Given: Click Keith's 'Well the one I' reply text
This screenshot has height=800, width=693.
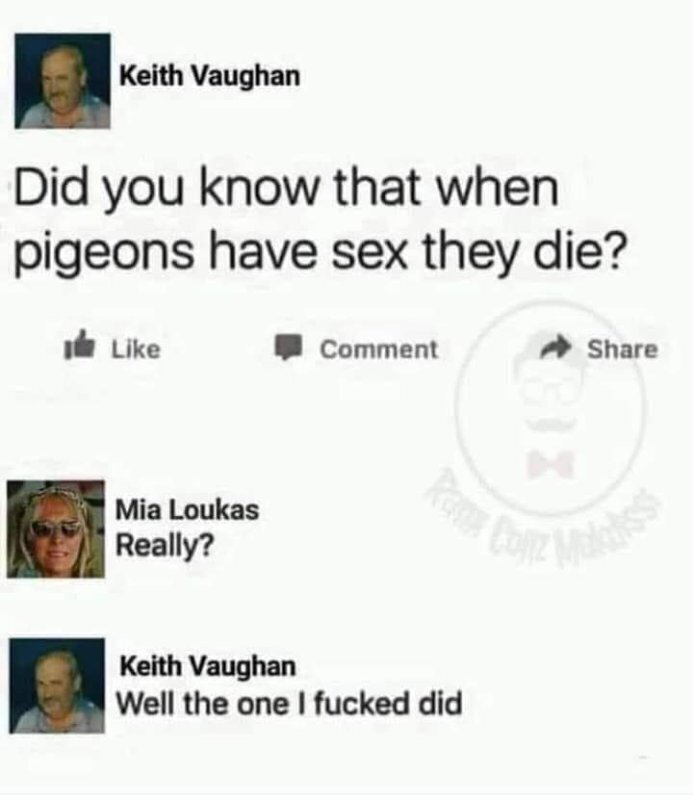Looking at the screenshot, I should click(289, 704).
